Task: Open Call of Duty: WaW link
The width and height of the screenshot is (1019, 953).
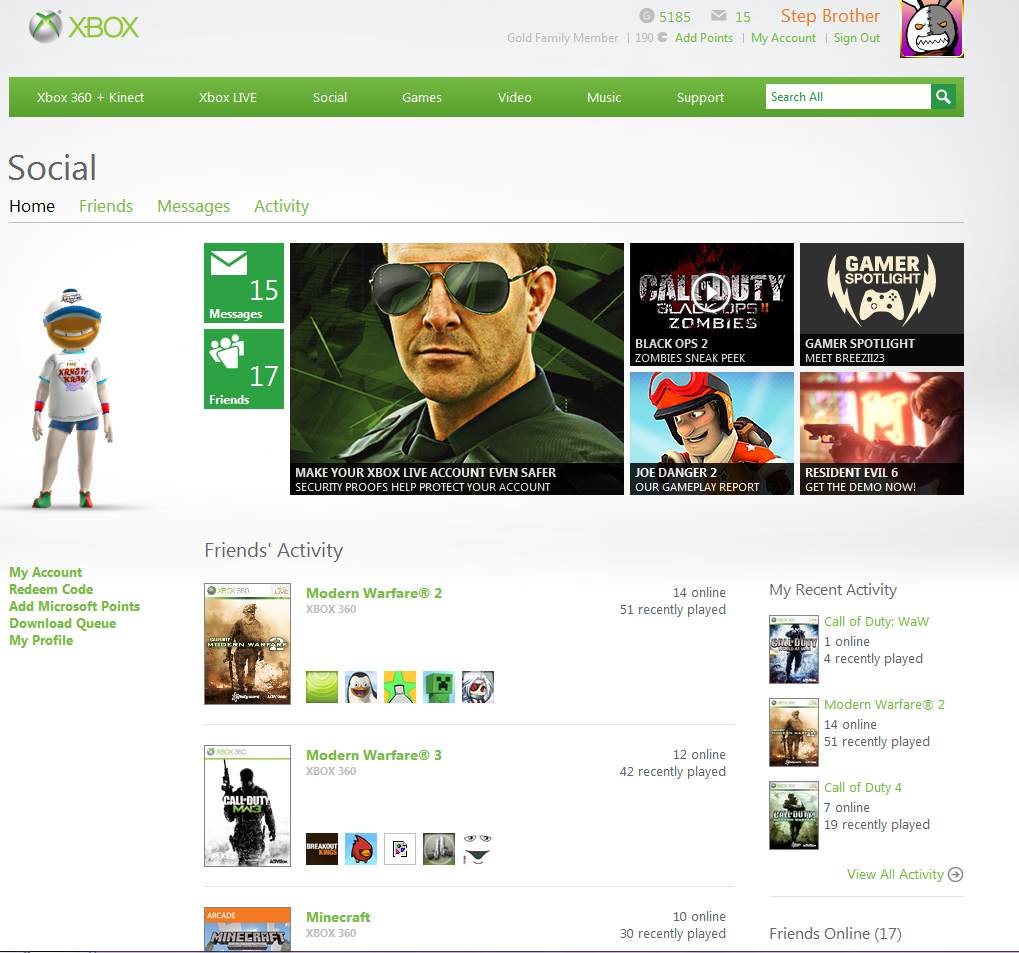Action: [x=876, y=621]
